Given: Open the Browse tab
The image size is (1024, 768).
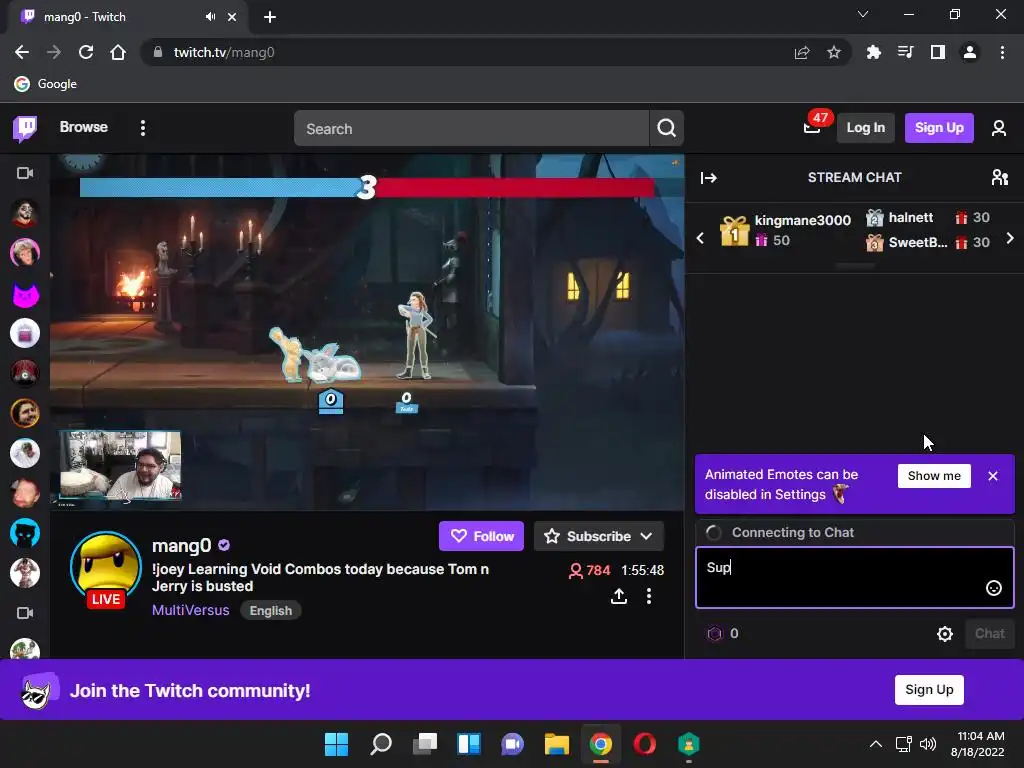Looking at the screenshot, I should click(84, 127).
